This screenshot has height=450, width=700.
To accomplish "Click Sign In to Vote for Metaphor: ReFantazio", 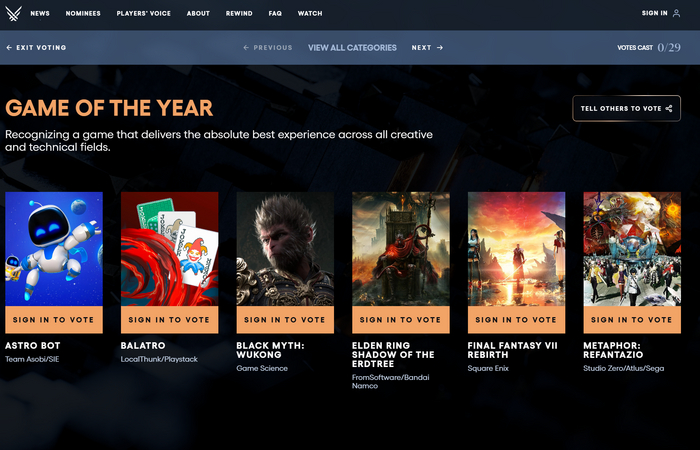I will click(x=632, y=320).
